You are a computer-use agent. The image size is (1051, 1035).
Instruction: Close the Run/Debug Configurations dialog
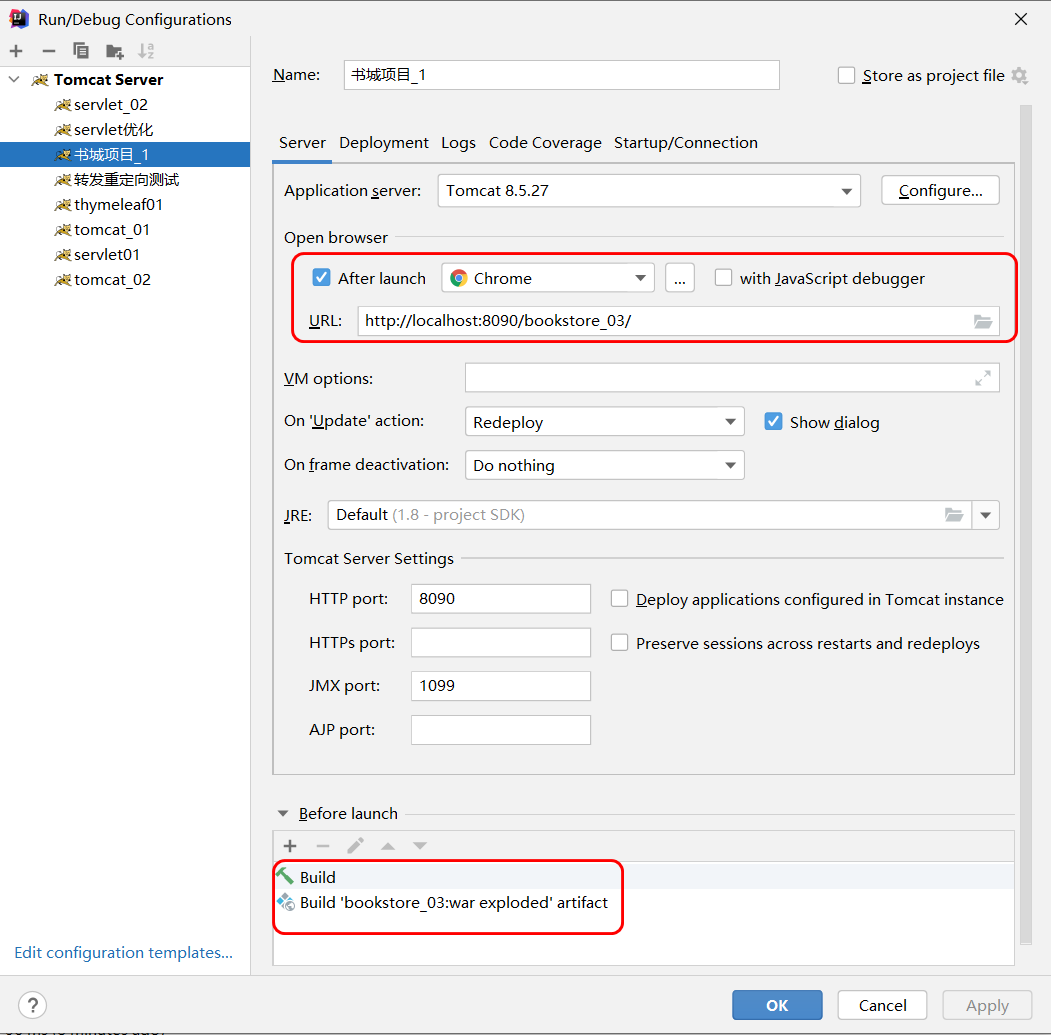[1021, 19]
